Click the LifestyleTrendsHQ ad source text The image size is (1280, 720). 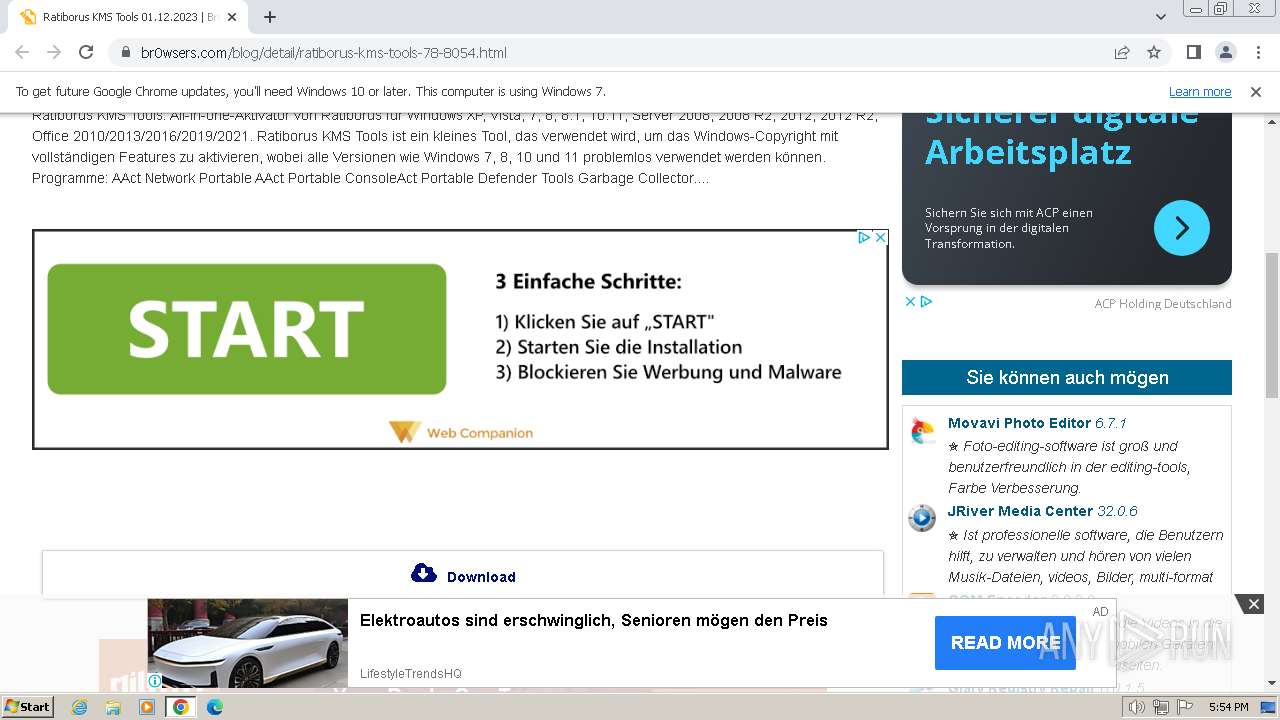pos(411,674)
